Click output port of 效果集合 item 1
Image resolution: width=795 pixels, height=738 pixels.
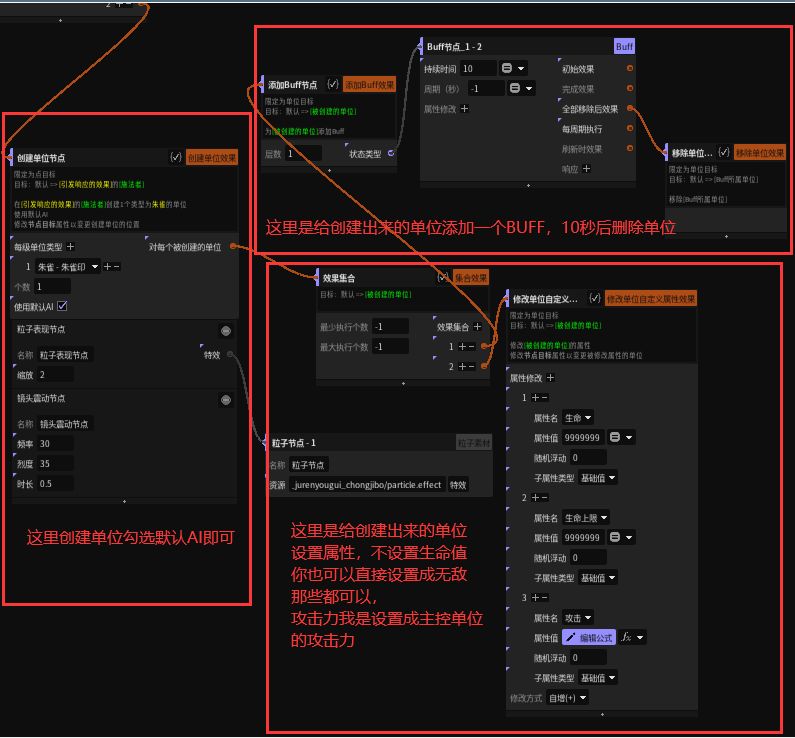coord(484,346)
